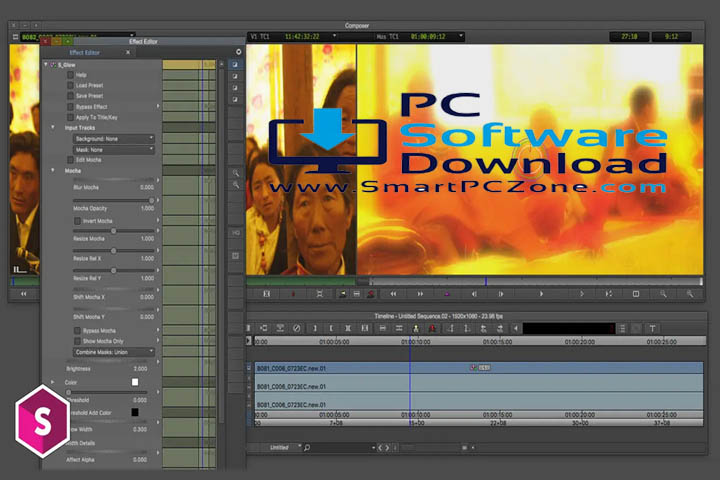Screen dimensions: 720x480
Task: Click the Timeline toolbar list view icon
Action: (x=622, y=328)
